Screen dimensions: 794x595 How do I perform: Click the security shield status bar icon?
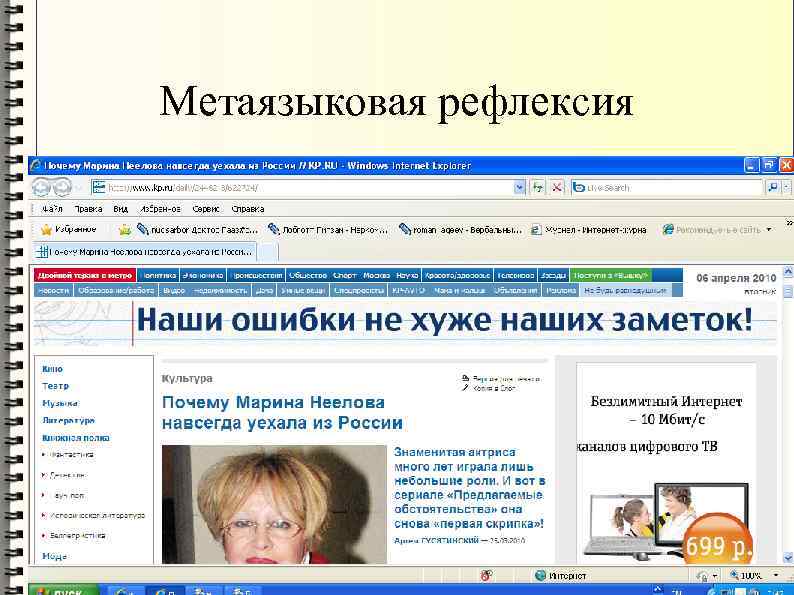click(486, 576)
